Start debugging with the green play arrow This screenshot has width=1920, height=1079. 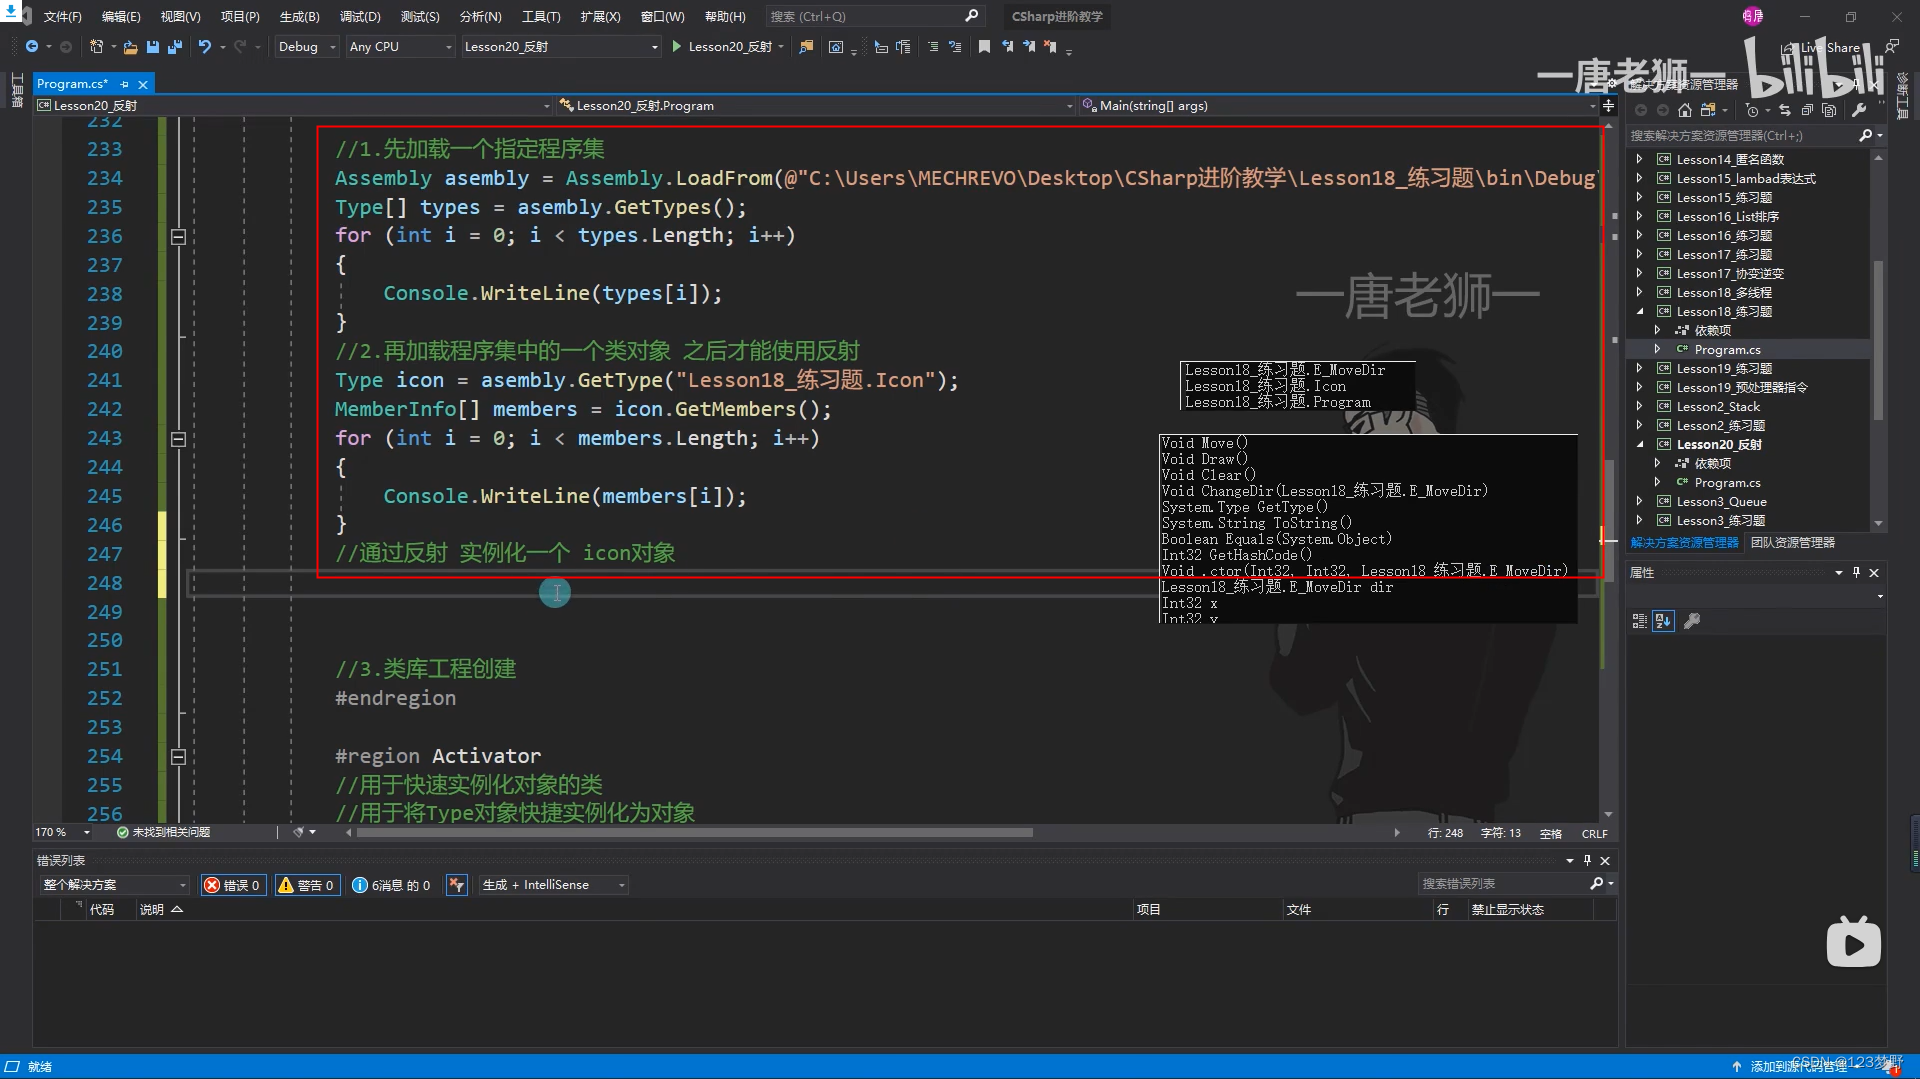[677, 47]
